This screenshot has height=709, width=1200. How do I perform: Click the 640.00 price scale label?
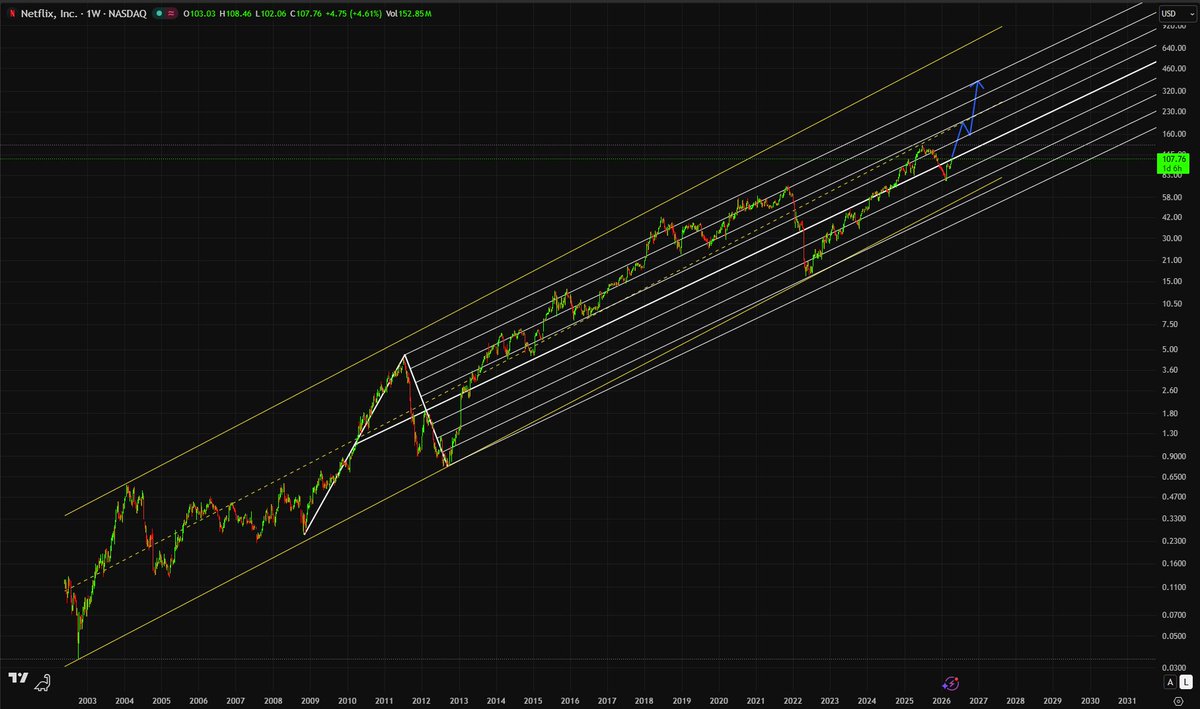(1174, 47)
